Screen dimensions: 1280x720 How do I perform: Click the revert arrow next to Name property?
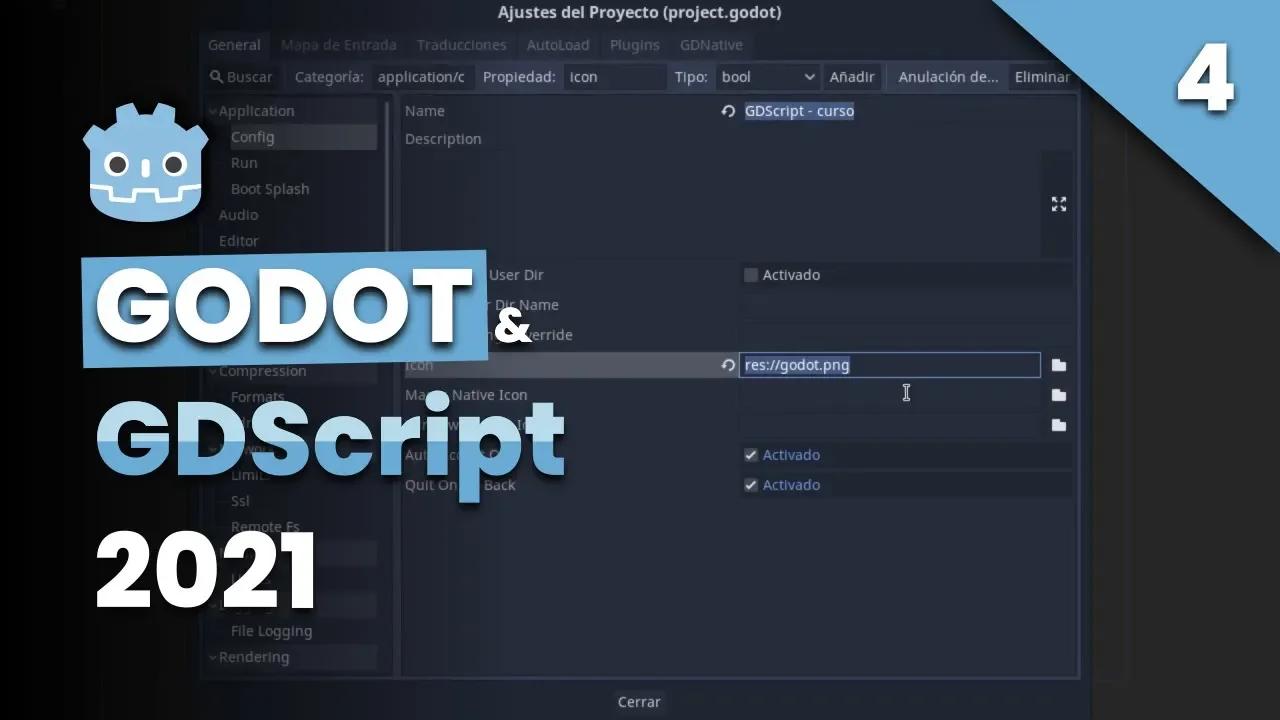tap(728, 111)
